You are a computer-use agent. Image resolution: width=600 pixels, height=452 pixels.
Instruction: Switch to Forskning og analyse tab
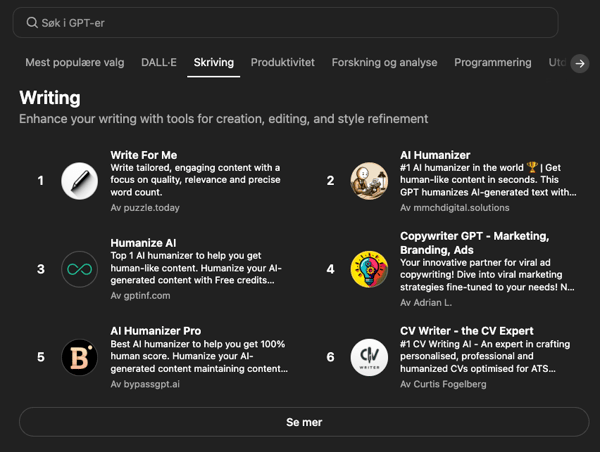(x=384, y=62)
